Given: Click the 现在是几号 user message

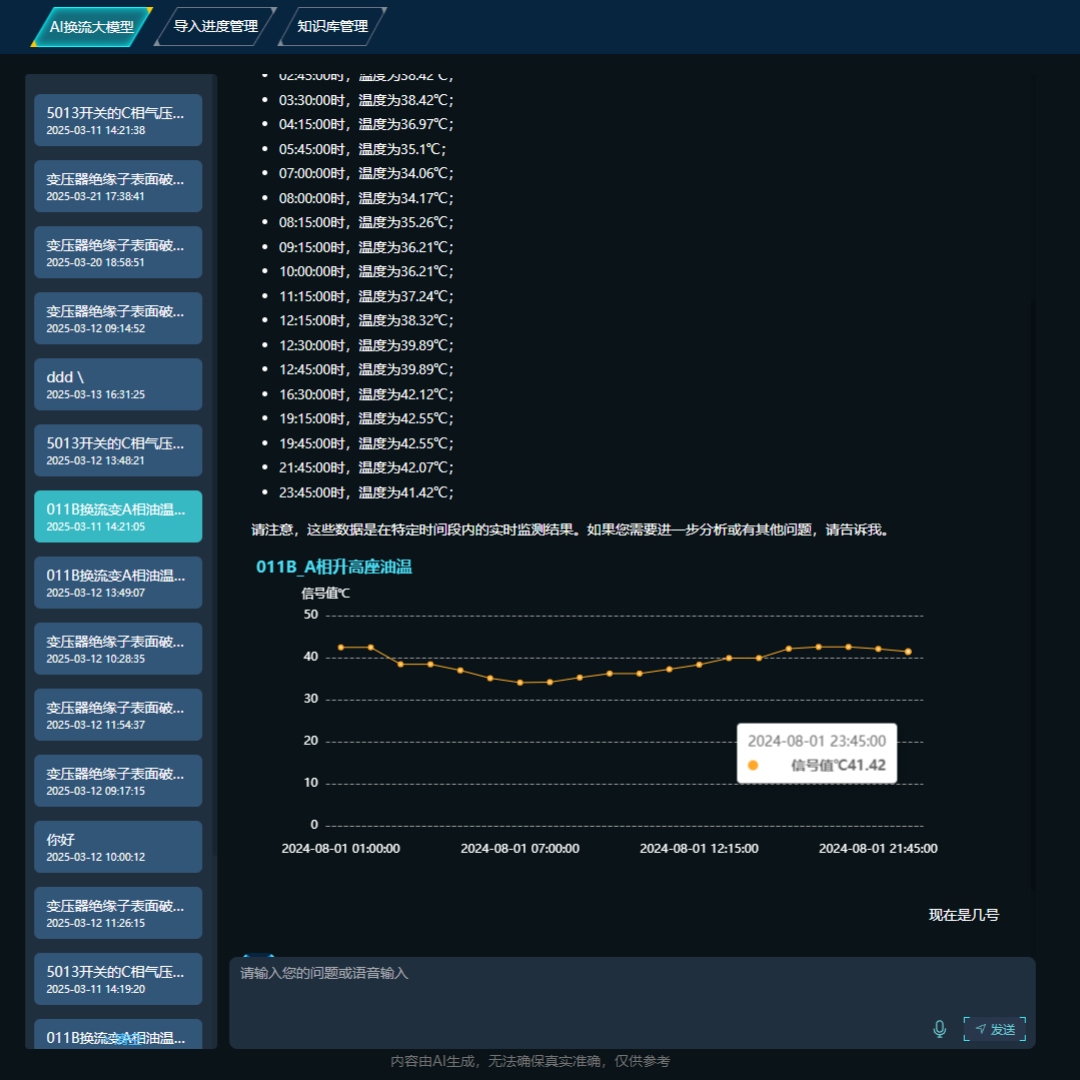Looking at the screenshot, I should click(x=963, y=915).
